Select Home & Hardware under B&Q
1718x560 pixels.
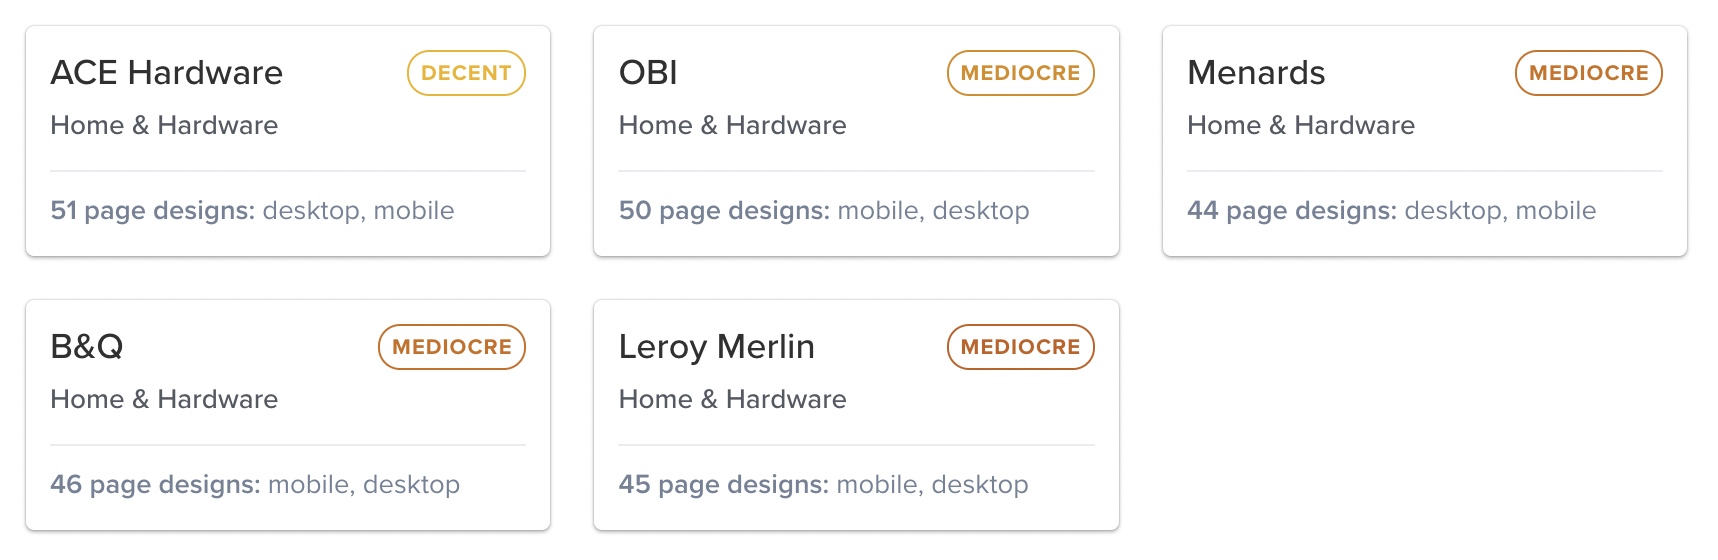pos(164,399)
